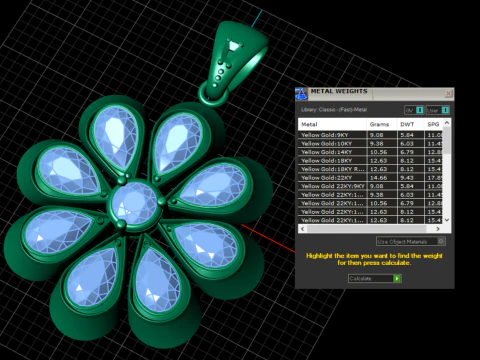This screenshot has height=360, width=480.
Task: Click the metal list scroll-up arrow
Action: 447,123
